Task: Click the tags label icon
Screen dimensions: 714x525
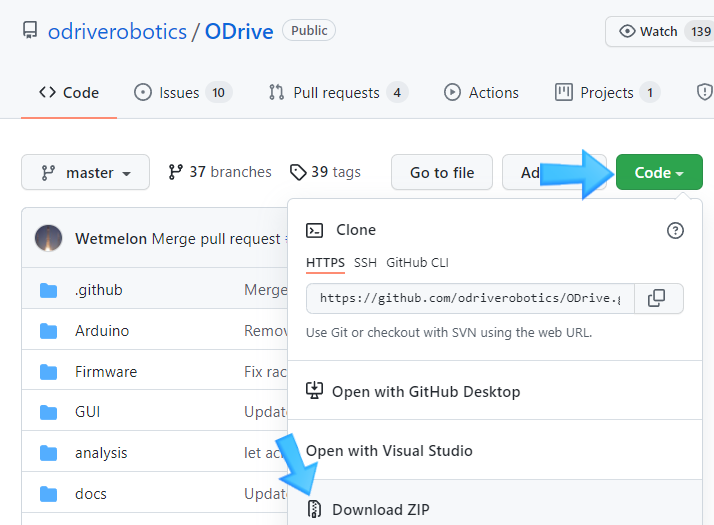Action: tap(298, 173)
